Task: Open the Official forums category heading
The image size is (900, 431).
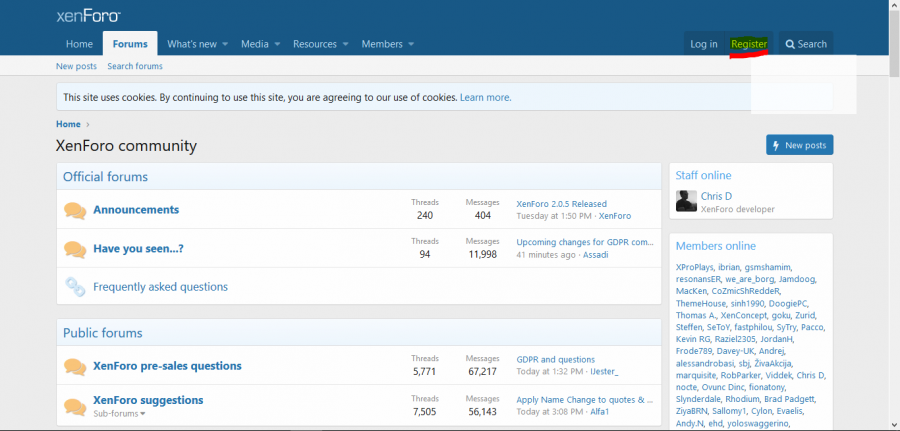Action: (x=106, y=177)
